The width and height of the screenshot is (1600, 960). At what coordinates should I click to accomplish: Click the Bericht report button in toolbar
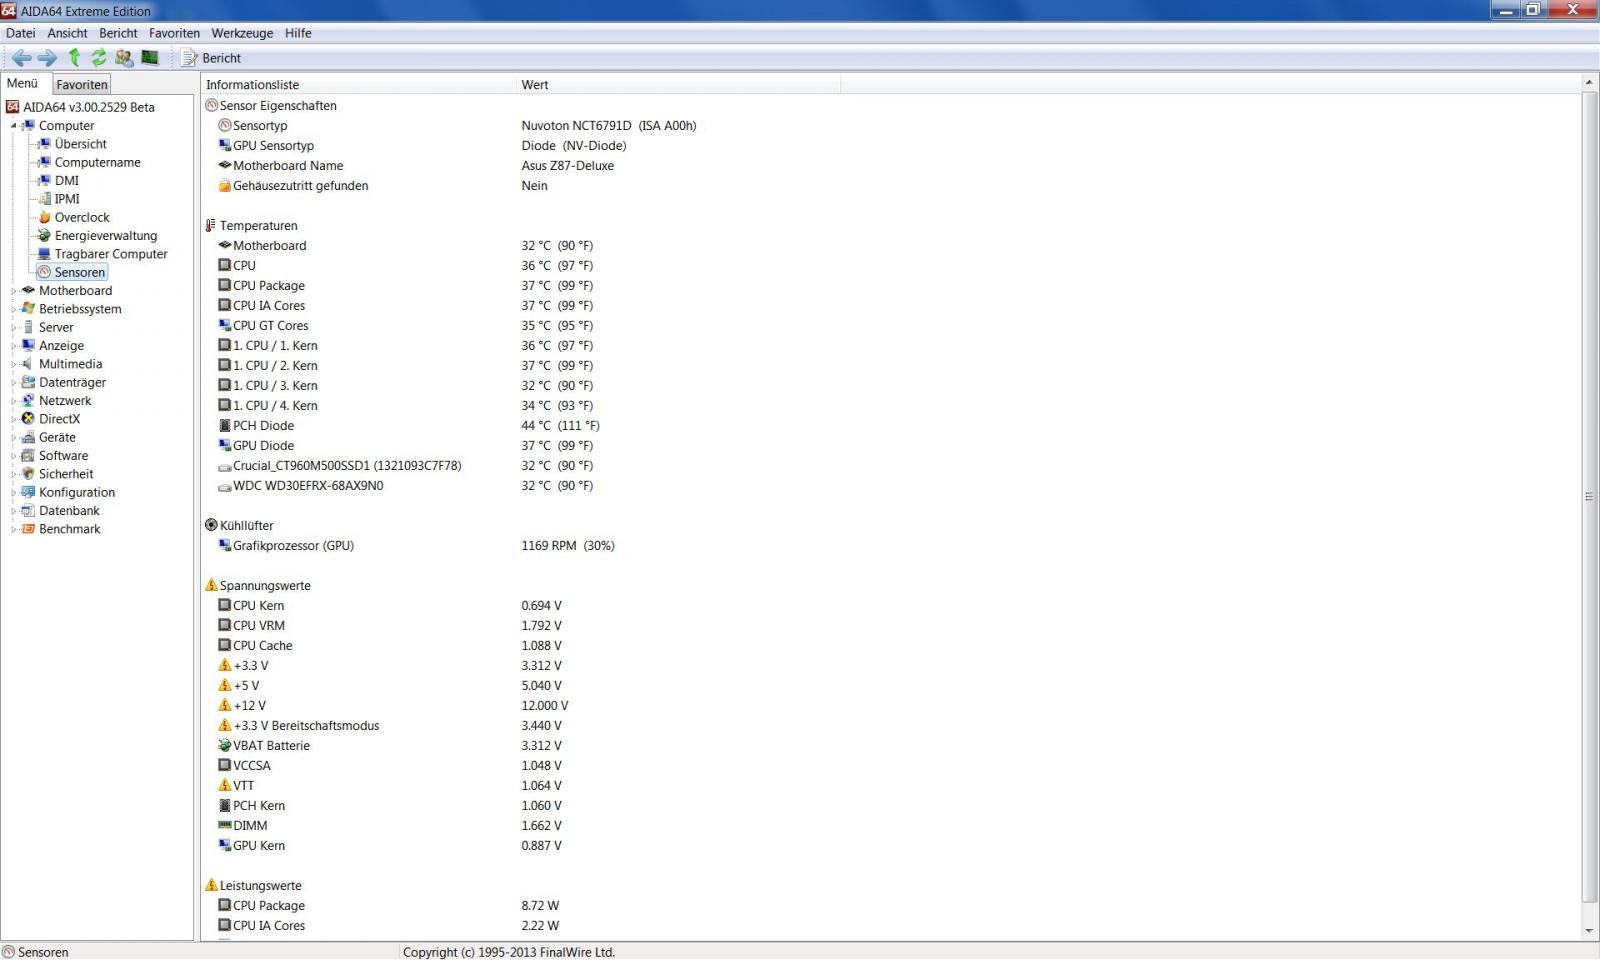[211, 58]
